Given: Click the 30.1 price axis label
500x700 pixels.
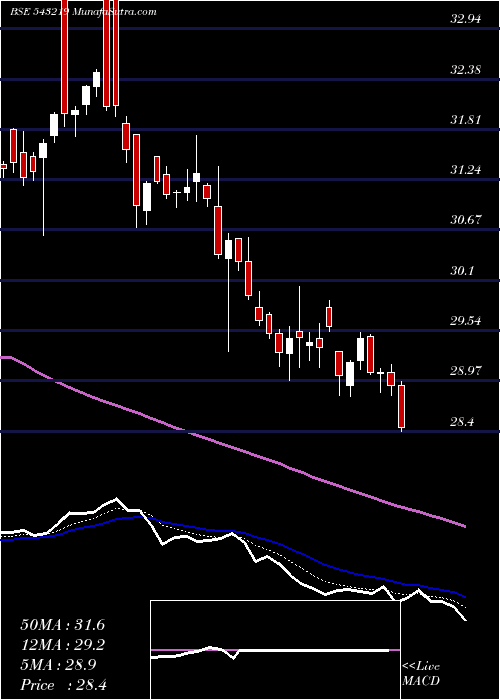Looking at the screenshot, I should coord(462,271).
